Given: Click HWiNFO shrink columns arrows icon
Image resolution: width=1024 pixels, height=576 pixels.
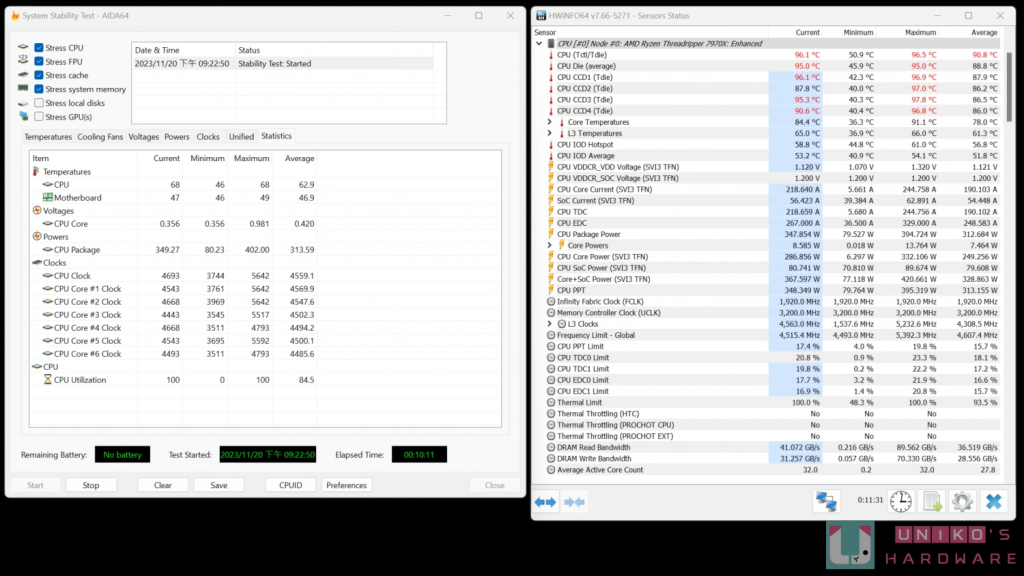Looking at the screenshot, I should click(574, 502).
